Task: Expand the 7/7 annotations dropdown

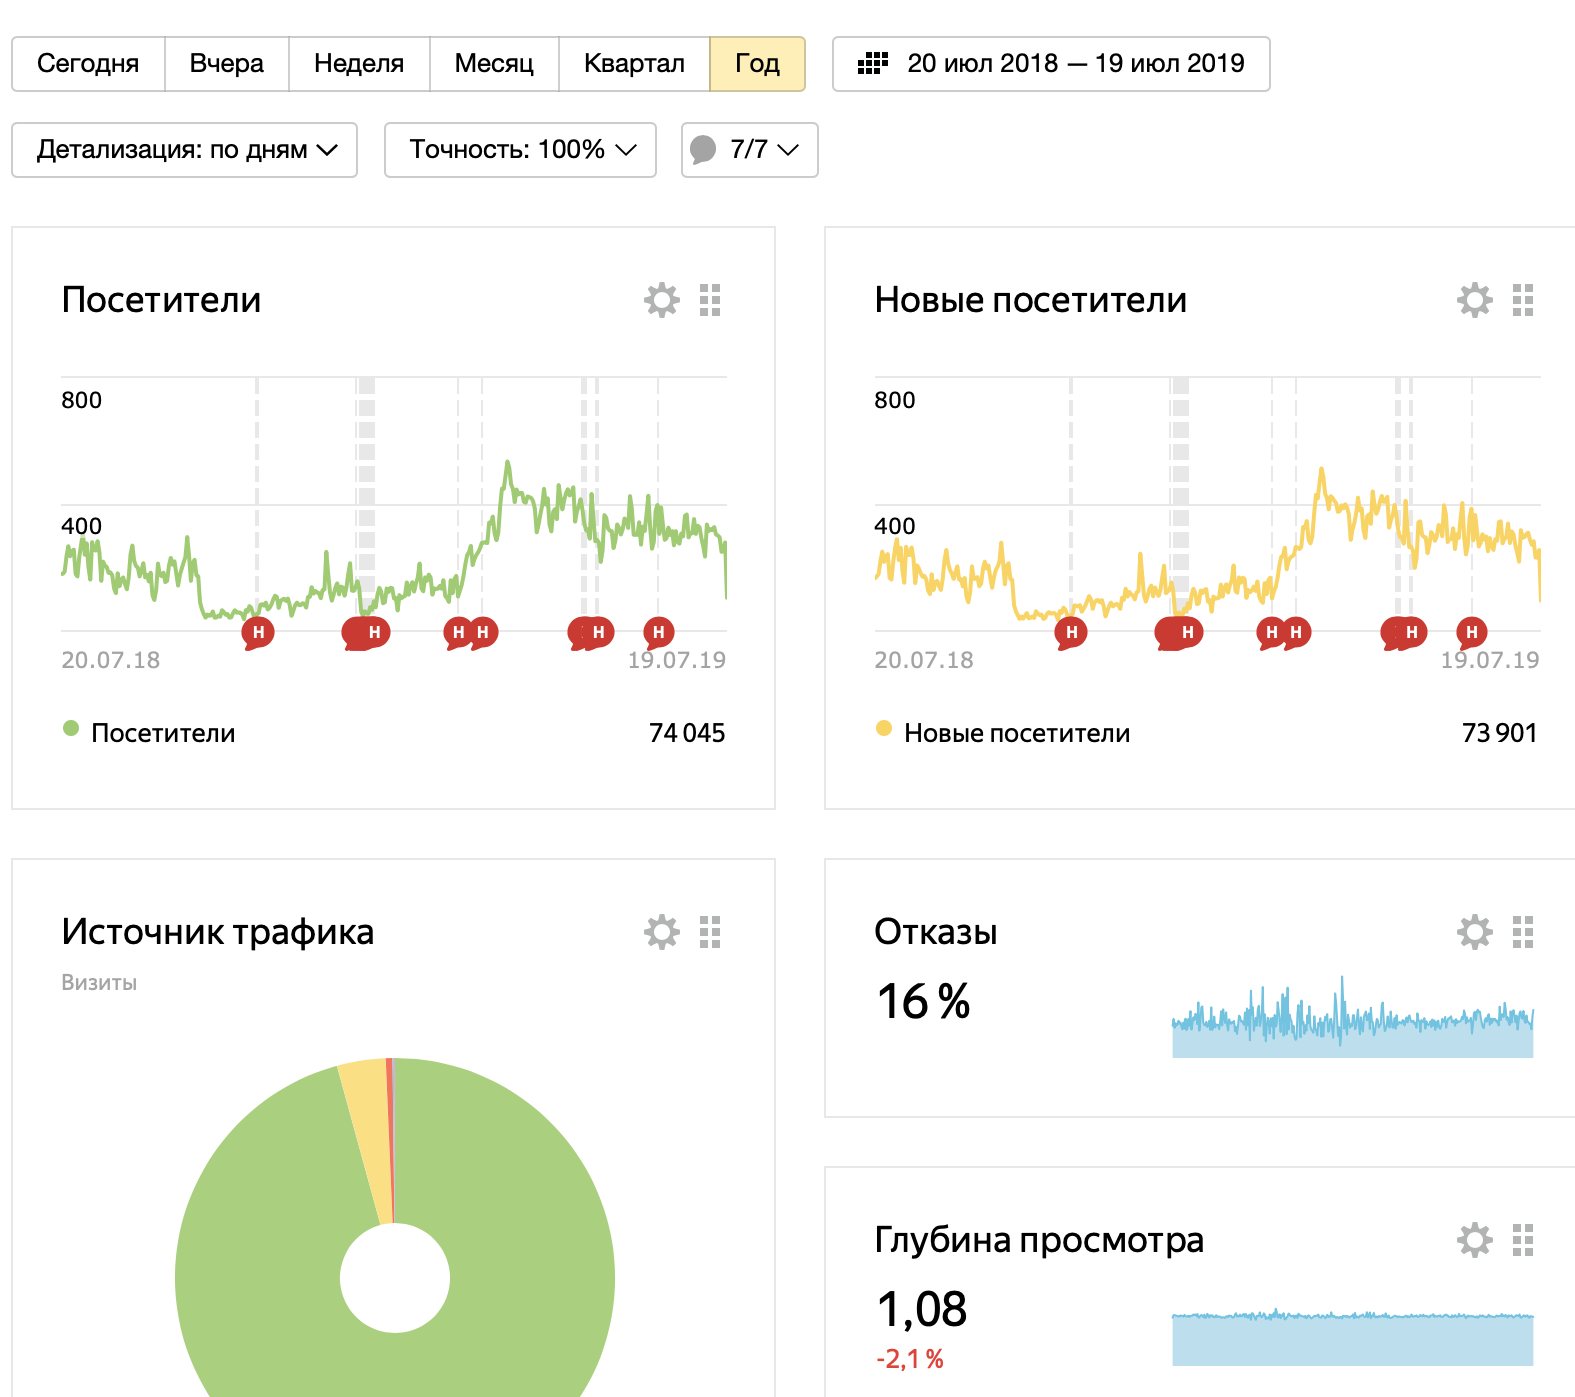Action: [750, 150]
